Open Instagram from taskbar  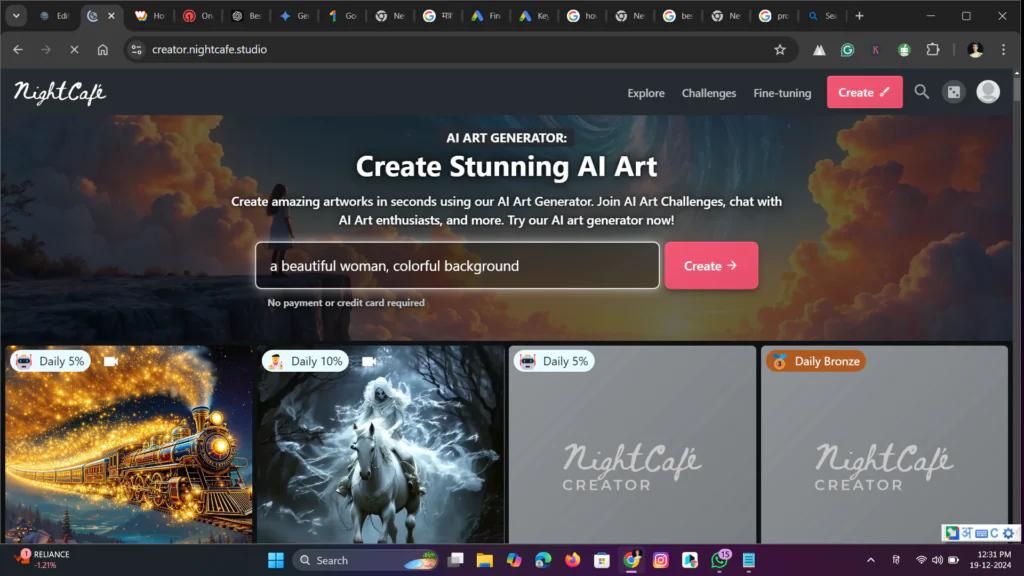(661, 560)
